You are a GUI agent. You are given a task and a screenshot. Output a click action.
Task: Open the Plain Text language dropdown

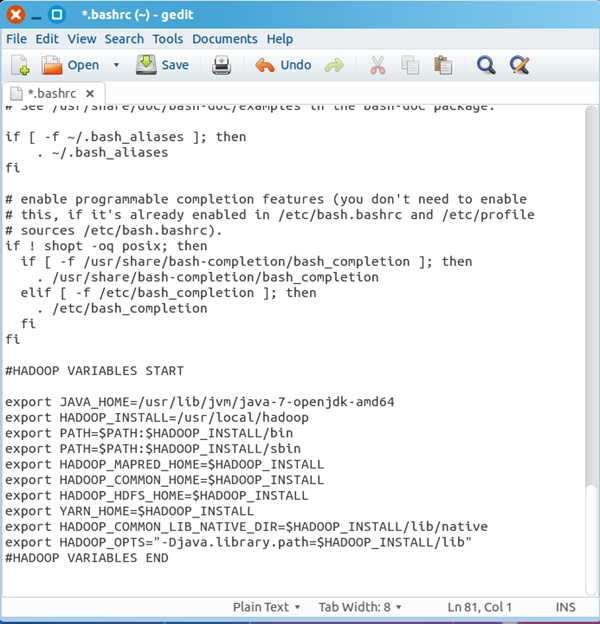coord(266,607)
